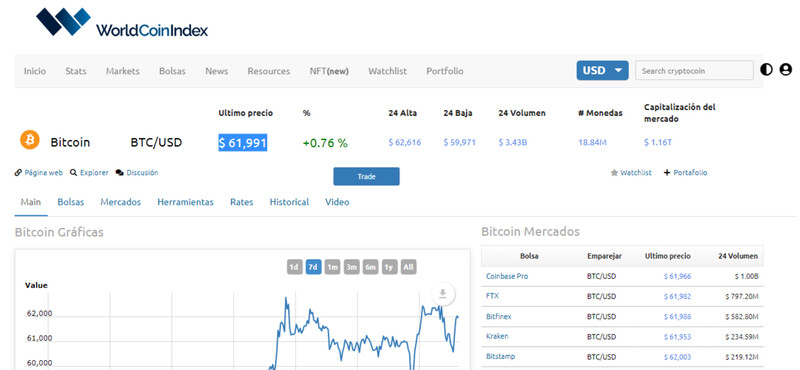Click the market cap value $ 1.16T
800x370 pixels.
coord(658,142)
